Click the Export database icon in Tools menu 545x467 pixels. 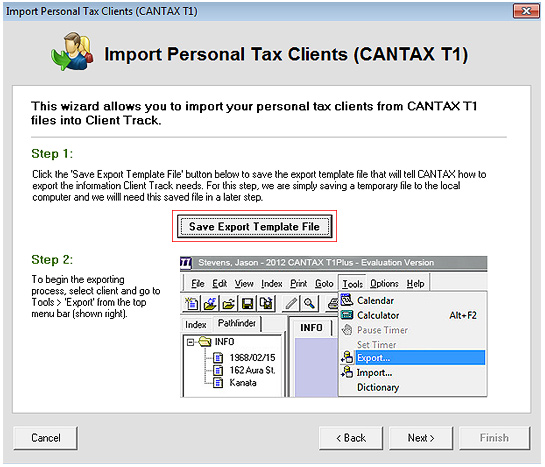pos(347,357)
